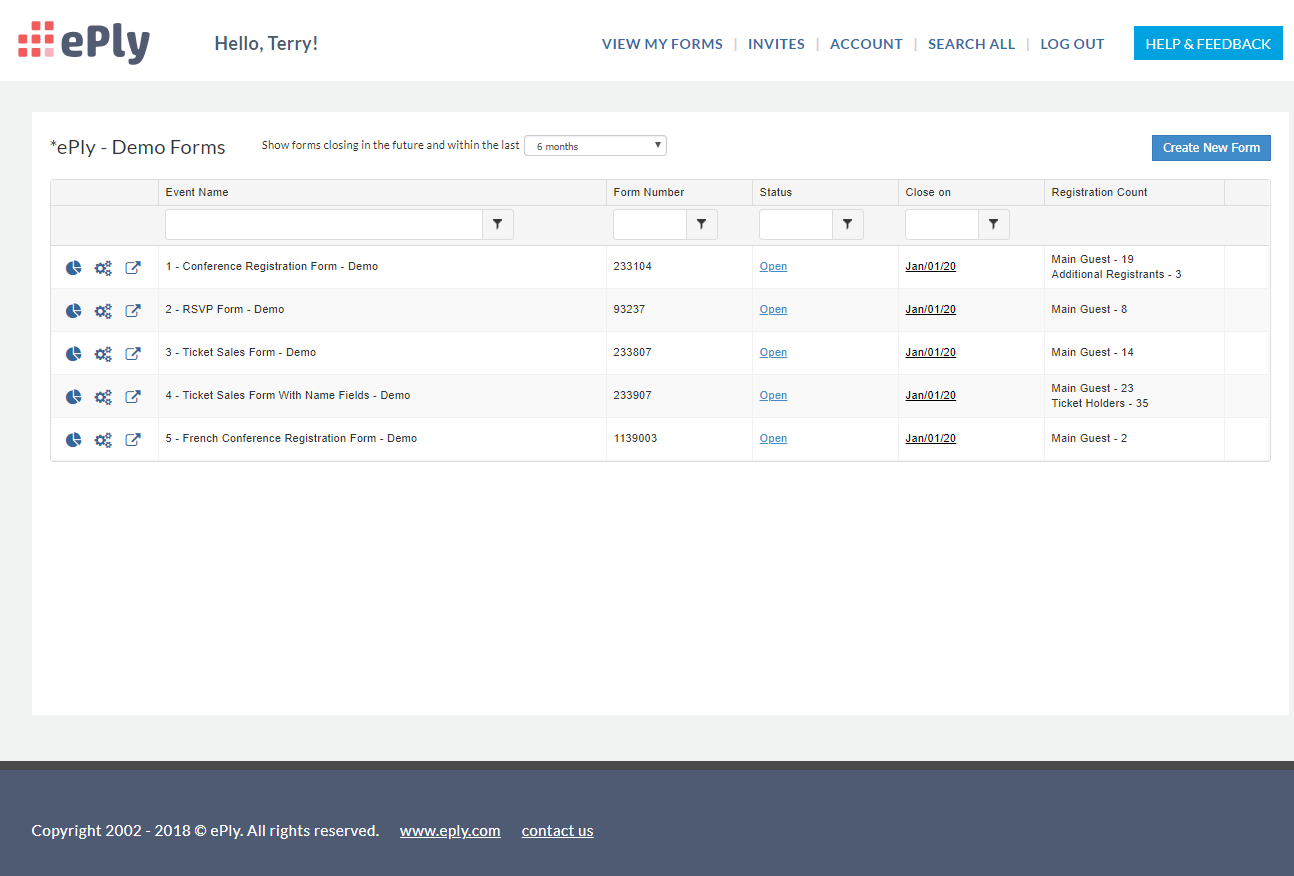Open the Account menu item
This screenshot has width=1294, height=876.
(866, 44)
